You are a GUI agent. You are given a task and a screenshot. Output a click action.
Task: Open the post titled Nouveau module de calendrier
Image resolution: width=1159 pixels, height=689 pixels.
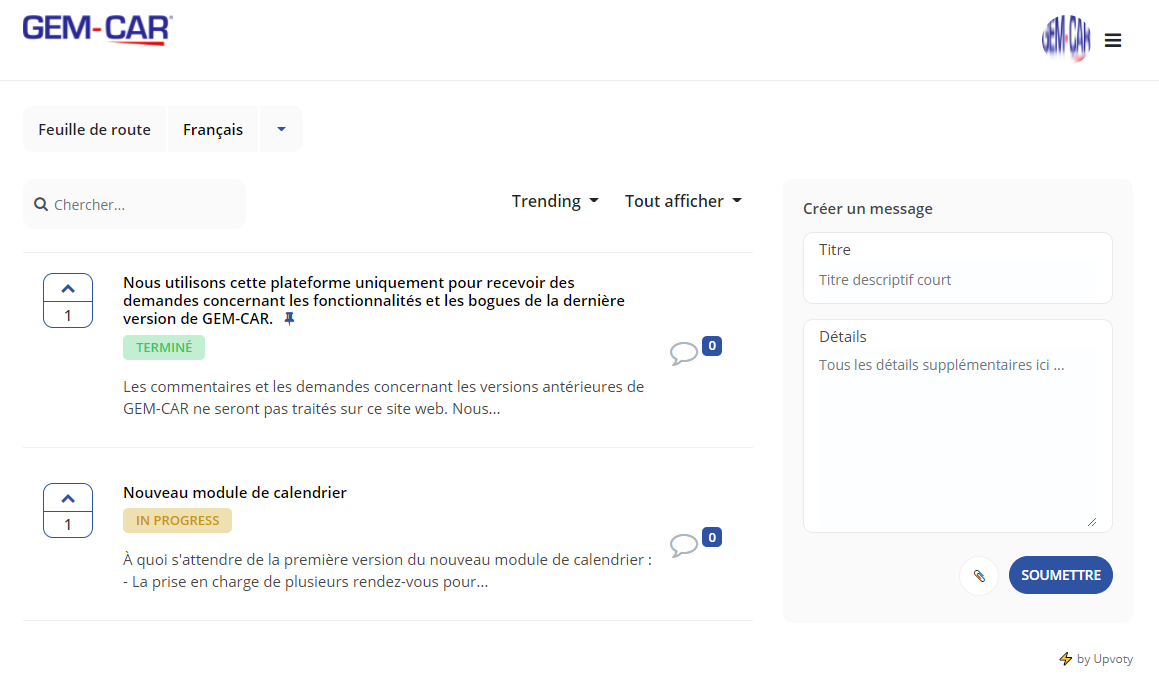click(x=234, y=492)
